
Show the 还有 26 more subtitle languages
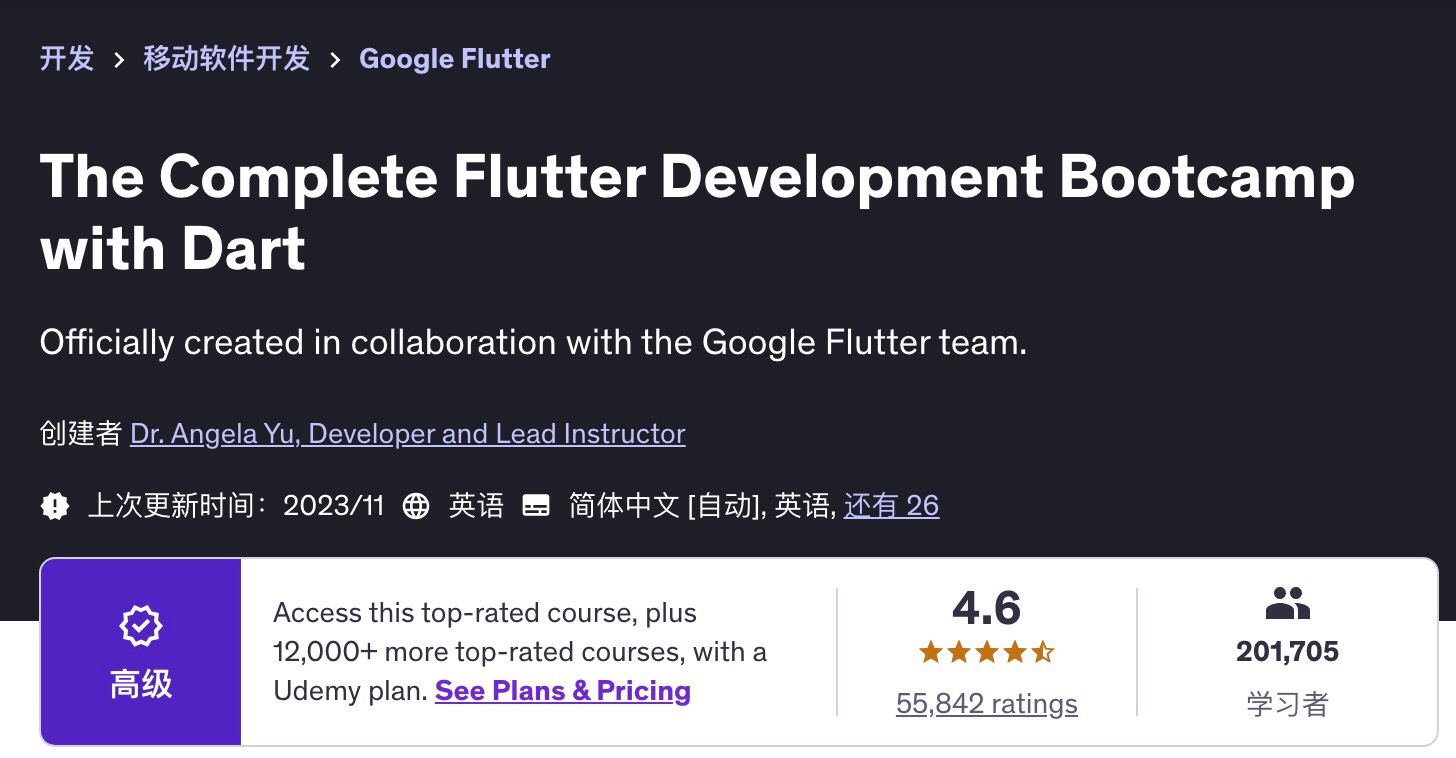[891, 506]
